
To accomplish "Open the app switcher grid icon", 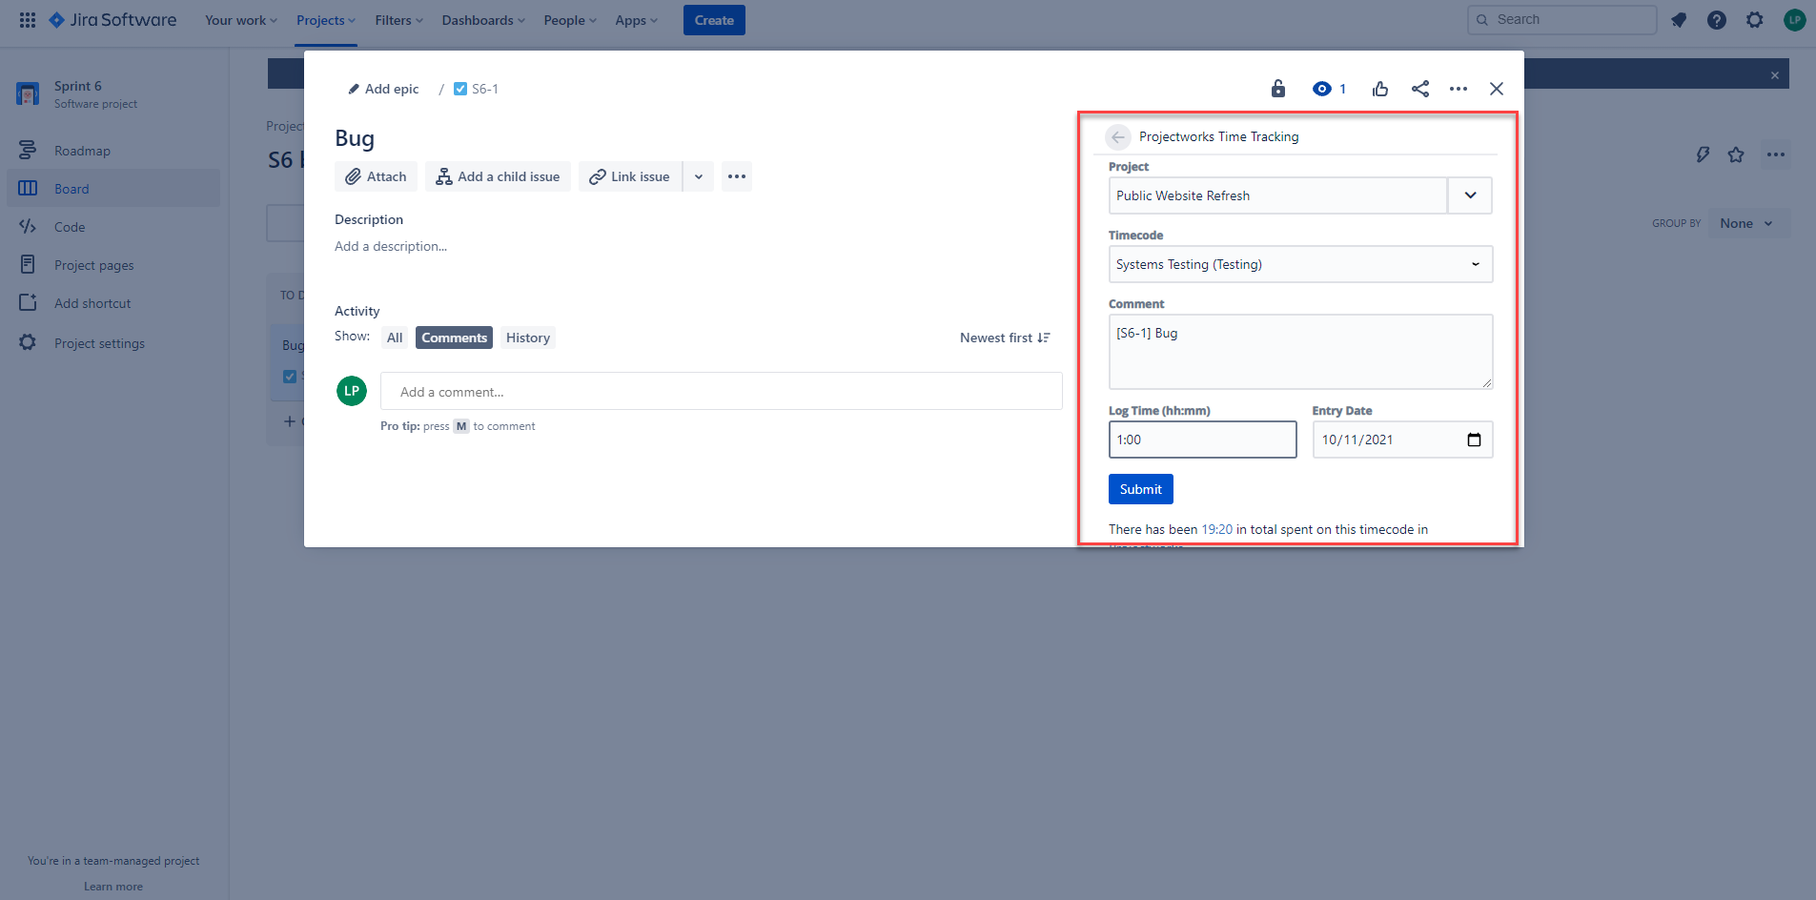I will (x=27, y=20).
